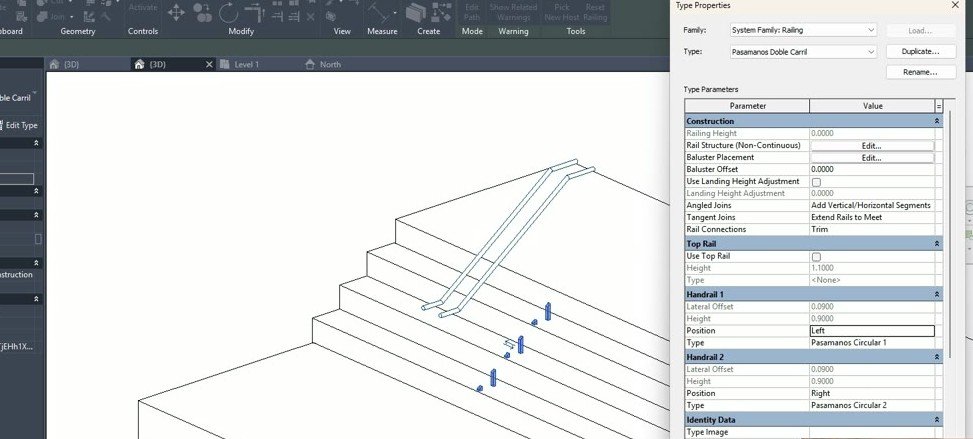
Task: Close the active (3D) view tab
Action: [x=208, y=64]
